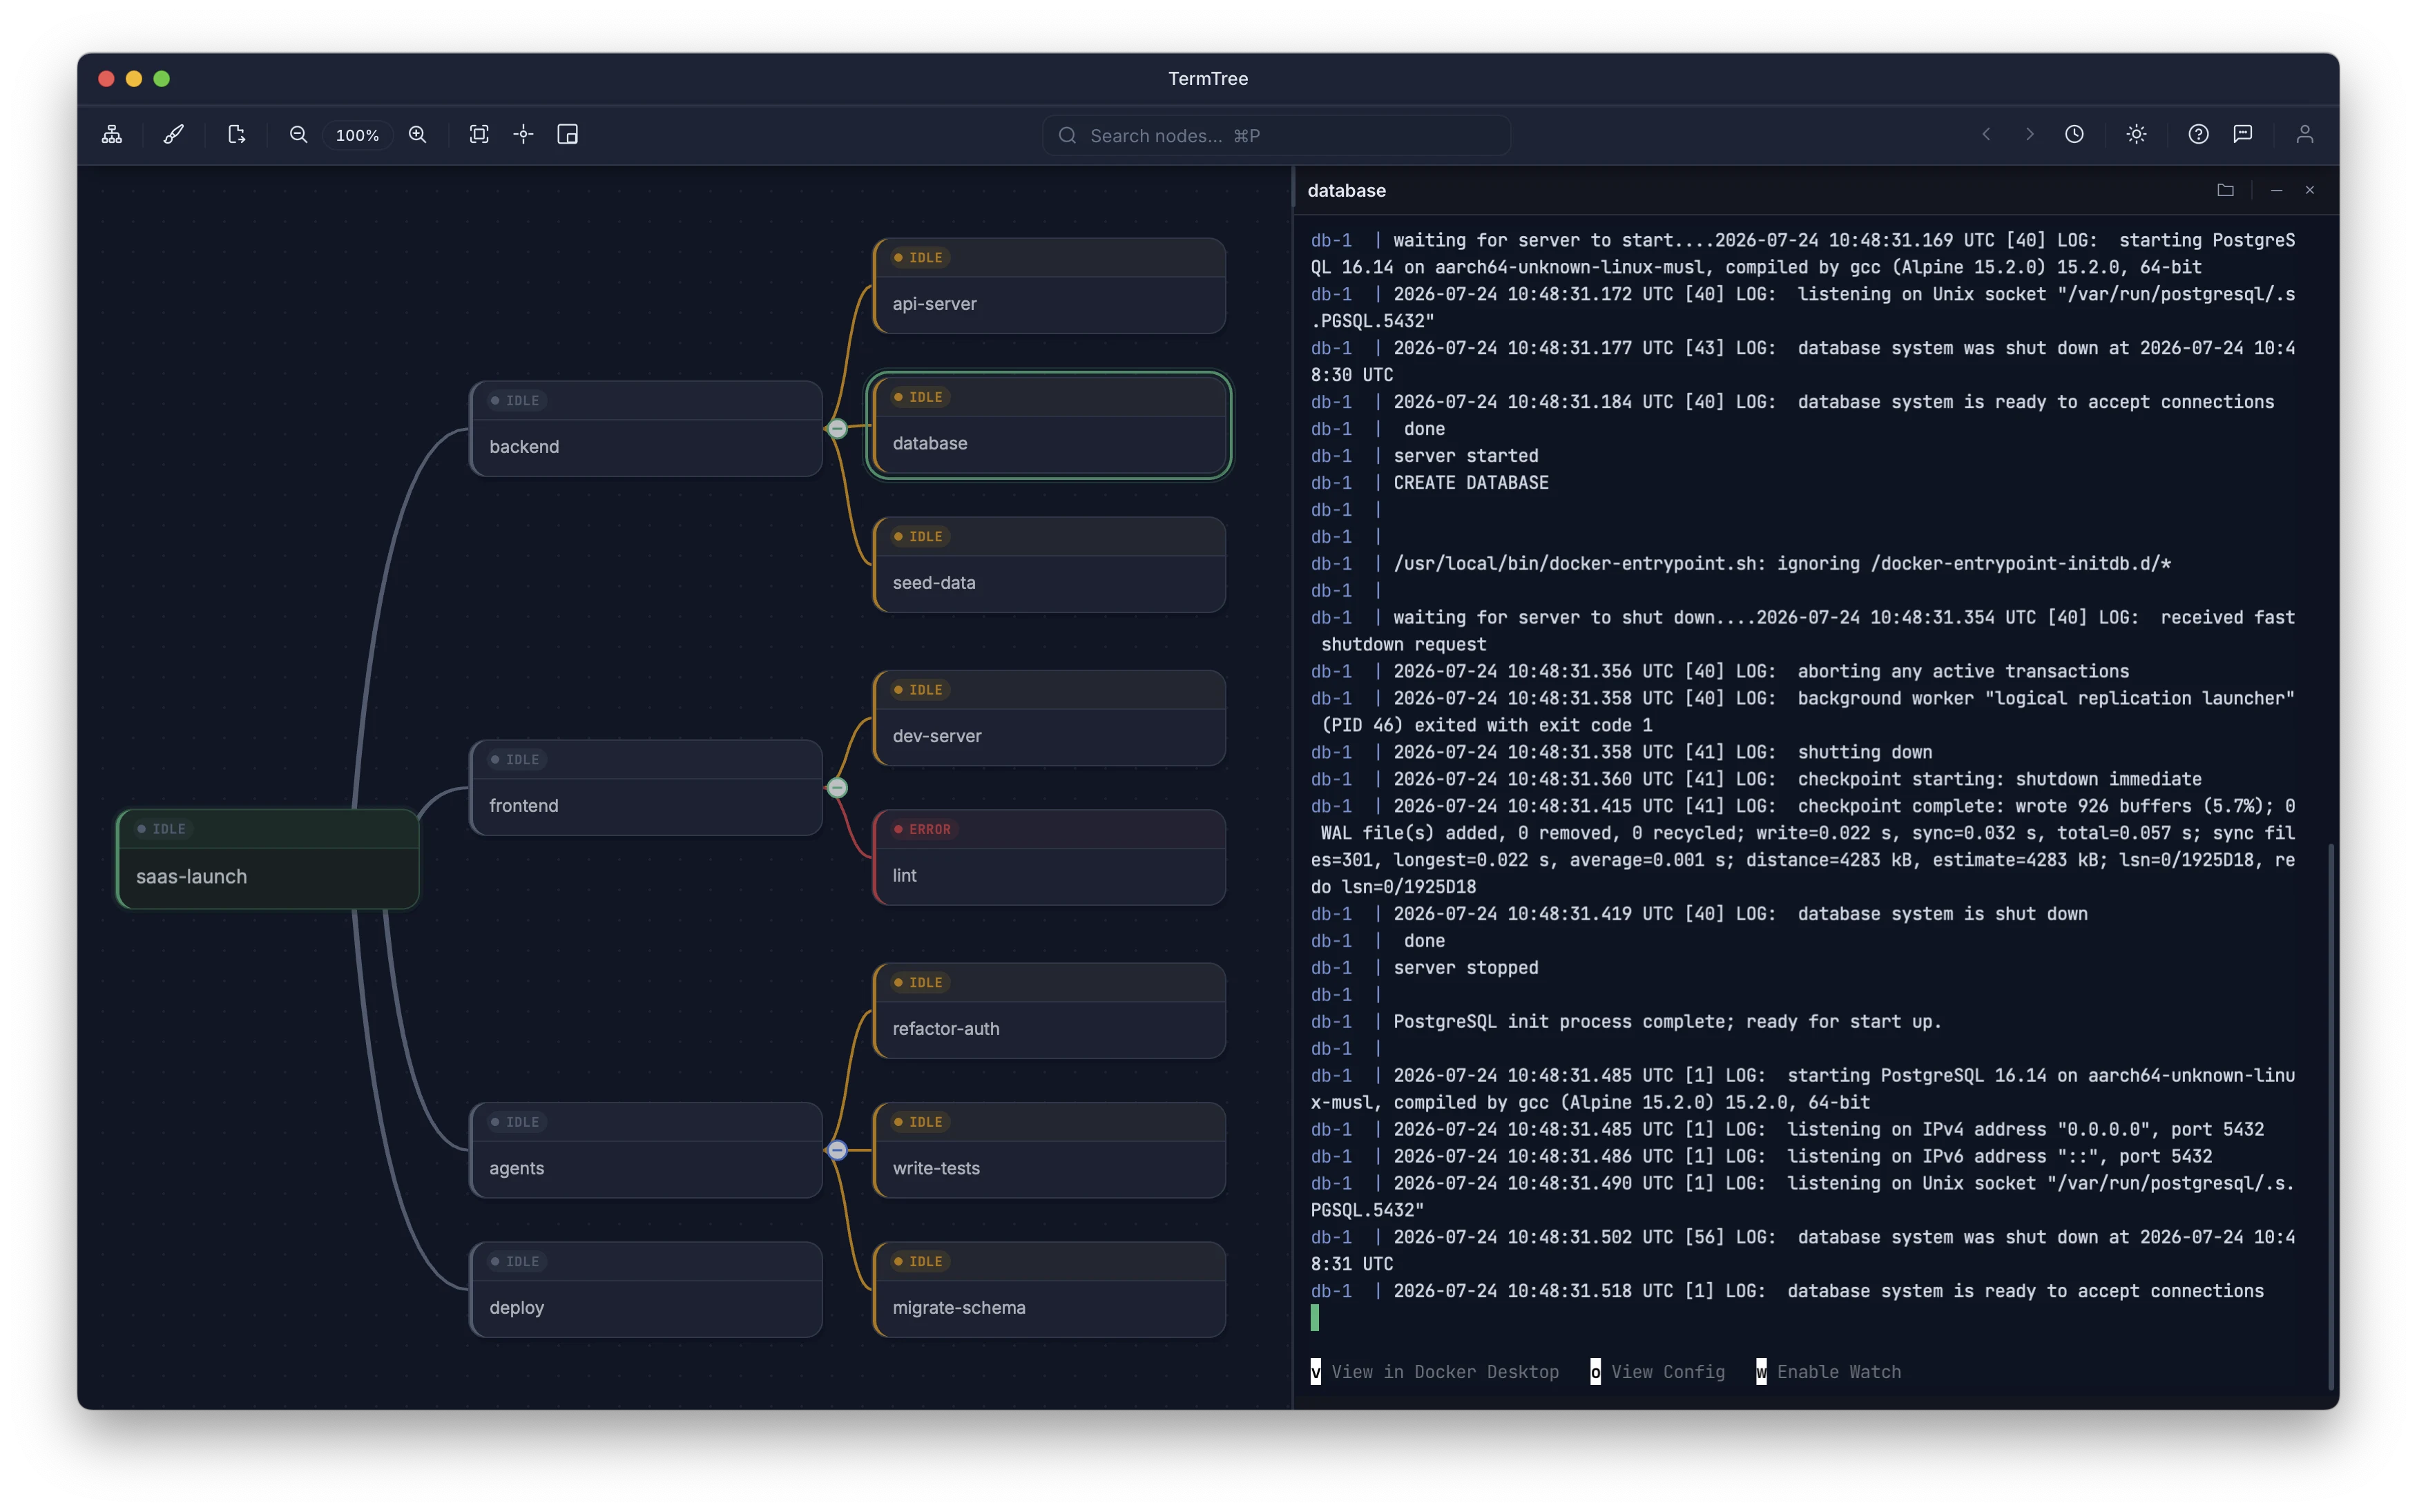
Task: Select the migrate-schema node
Action: tap(1049, 1290)
